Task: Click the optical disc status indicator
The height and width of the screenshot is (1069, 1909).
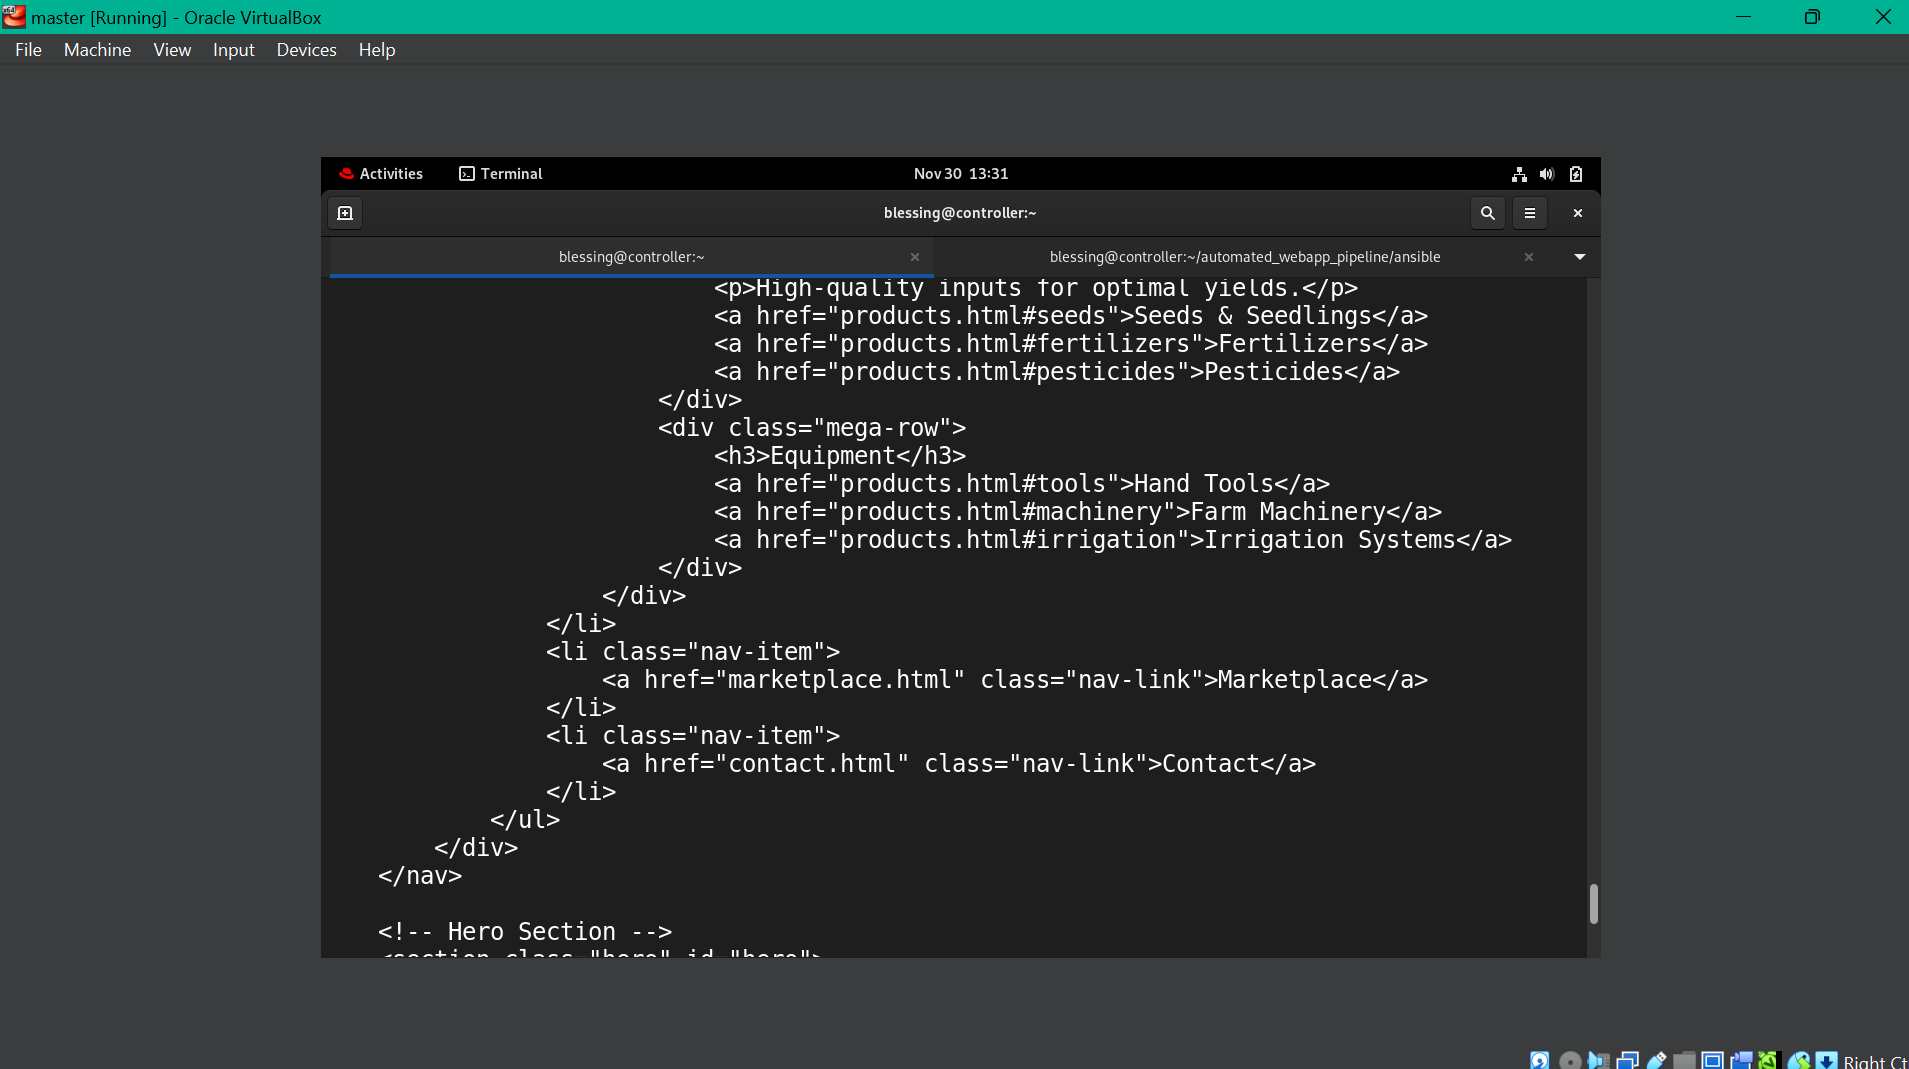Action: point(1571,1060)
